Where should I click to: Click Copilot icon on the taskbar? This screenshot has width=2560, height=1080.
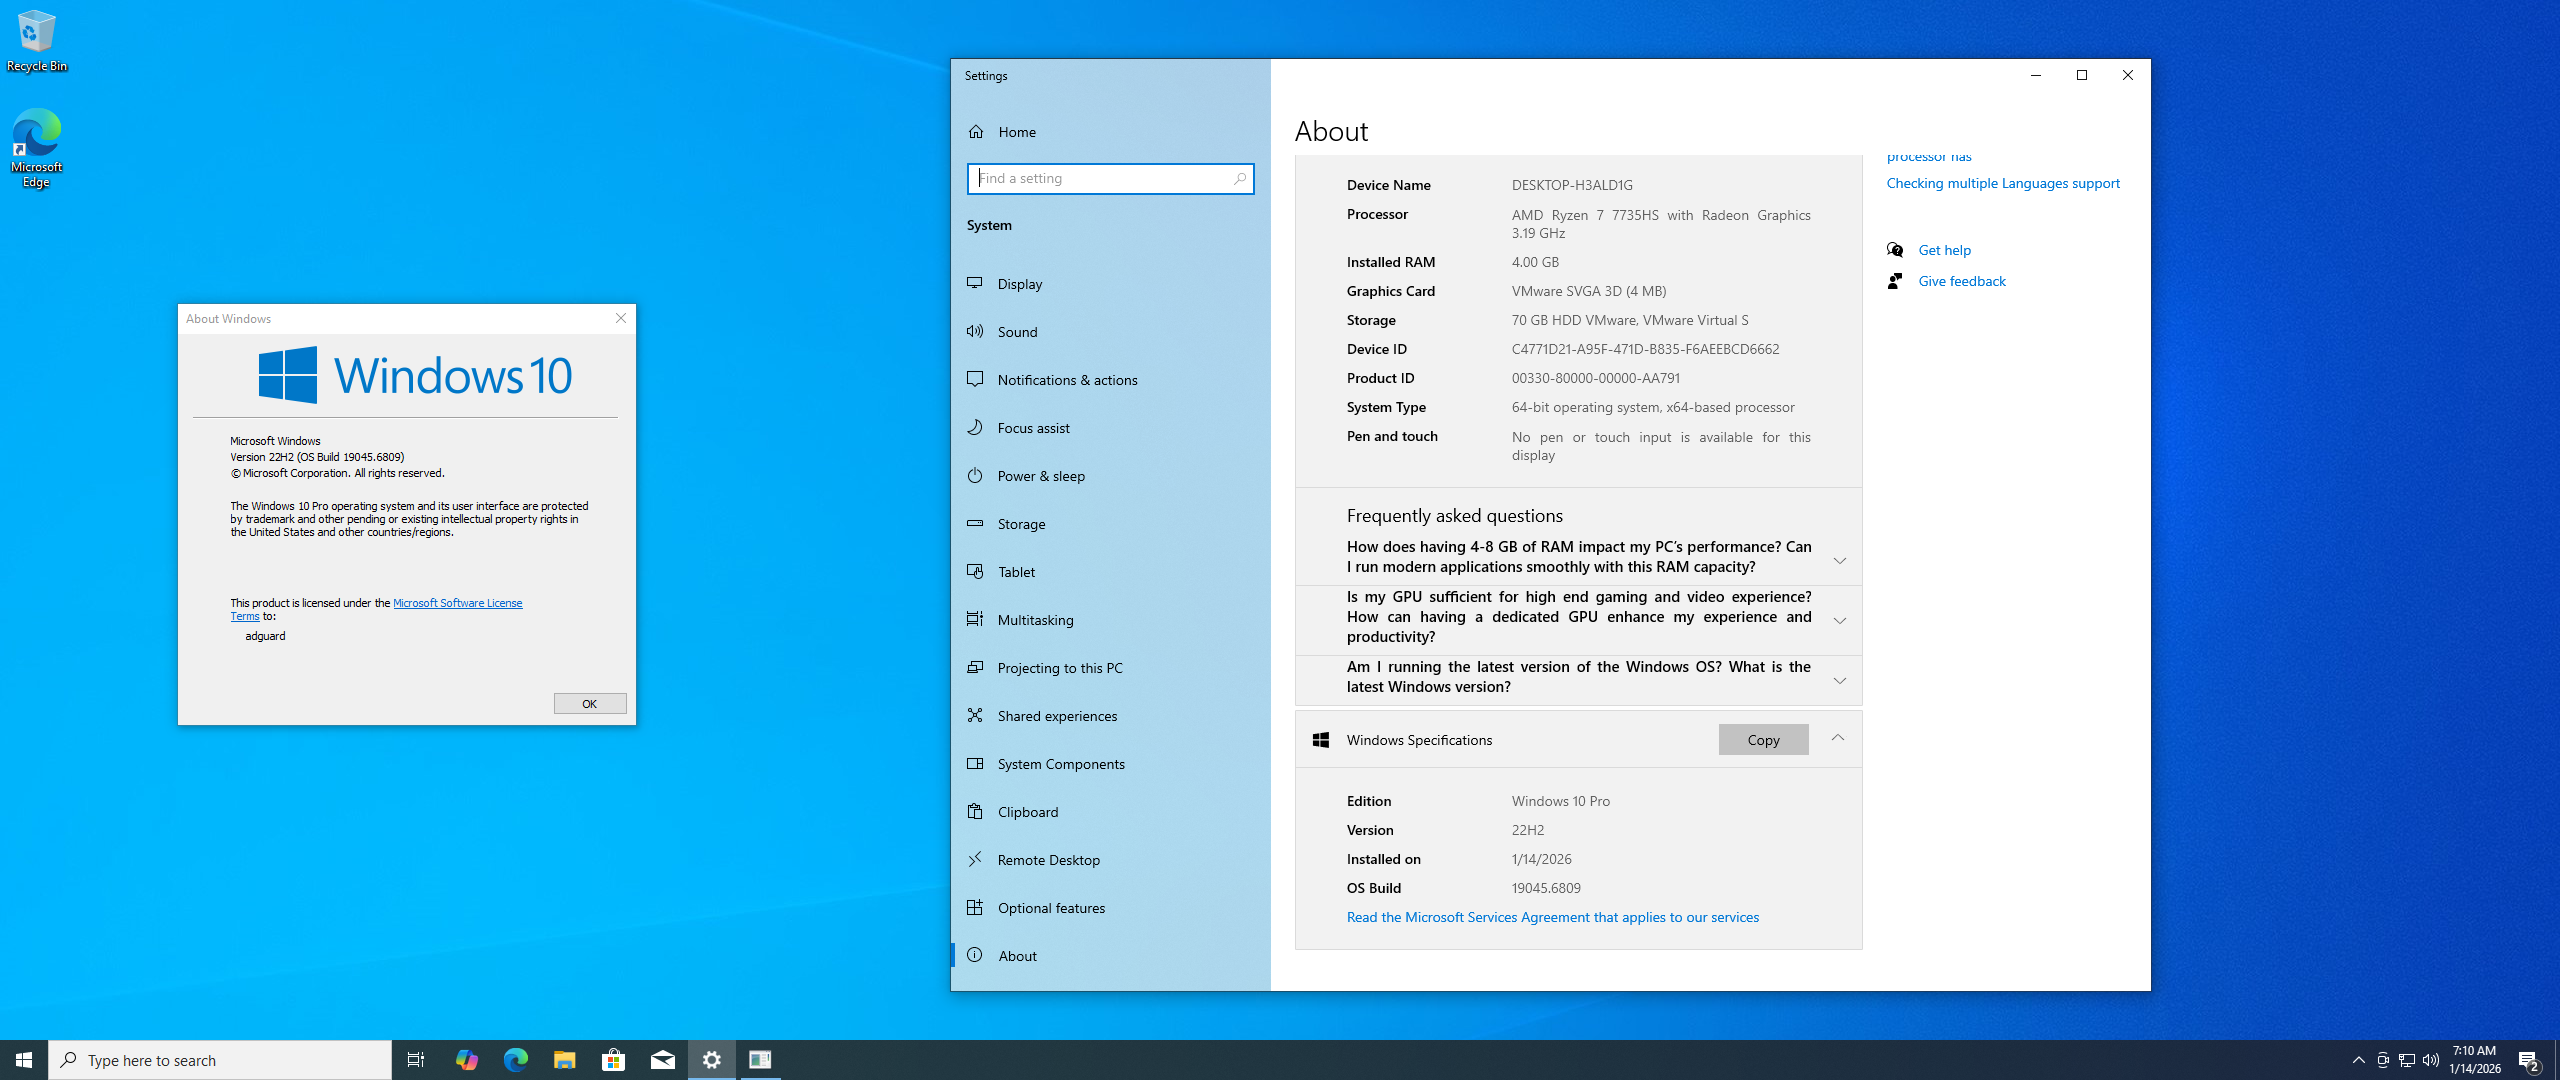pos(466,1060)
